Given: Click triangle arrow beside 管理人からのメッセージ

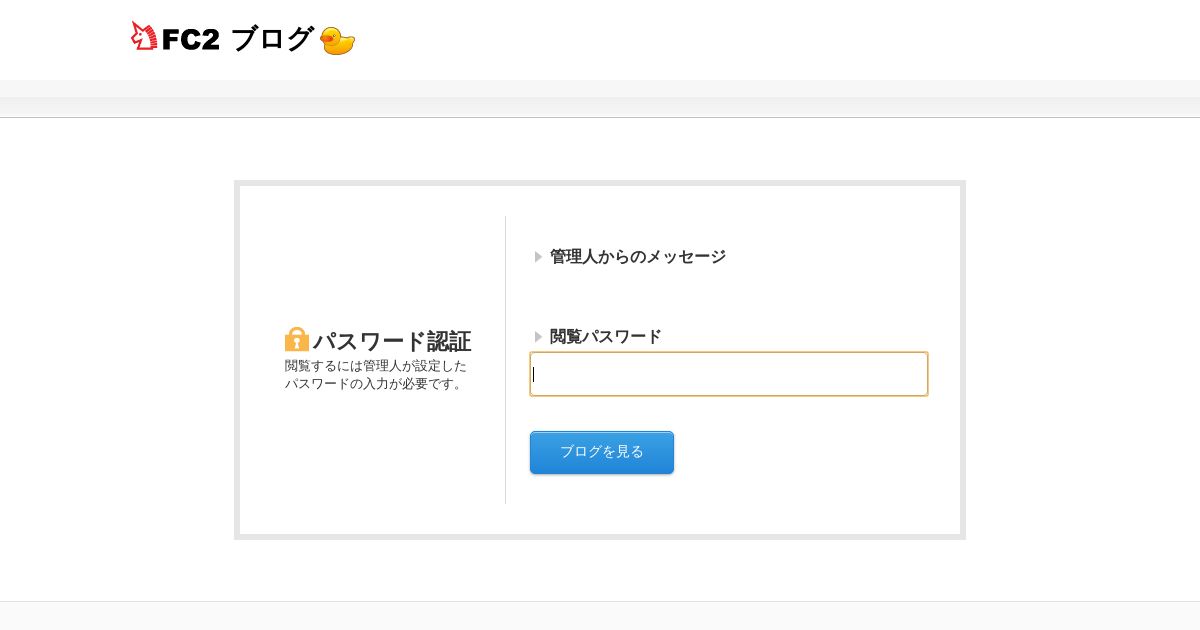Looking at the screenshot, I should [x=538, y=257].
